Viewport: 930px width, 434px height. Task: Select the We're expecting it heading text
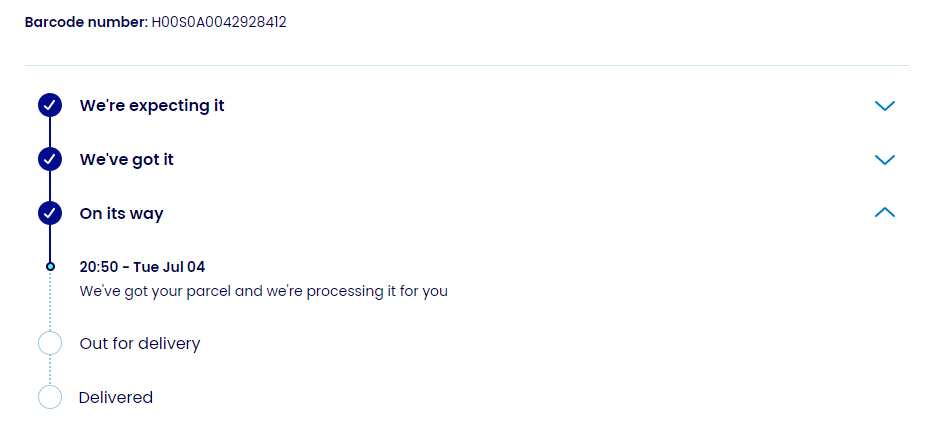pos(152,105)
